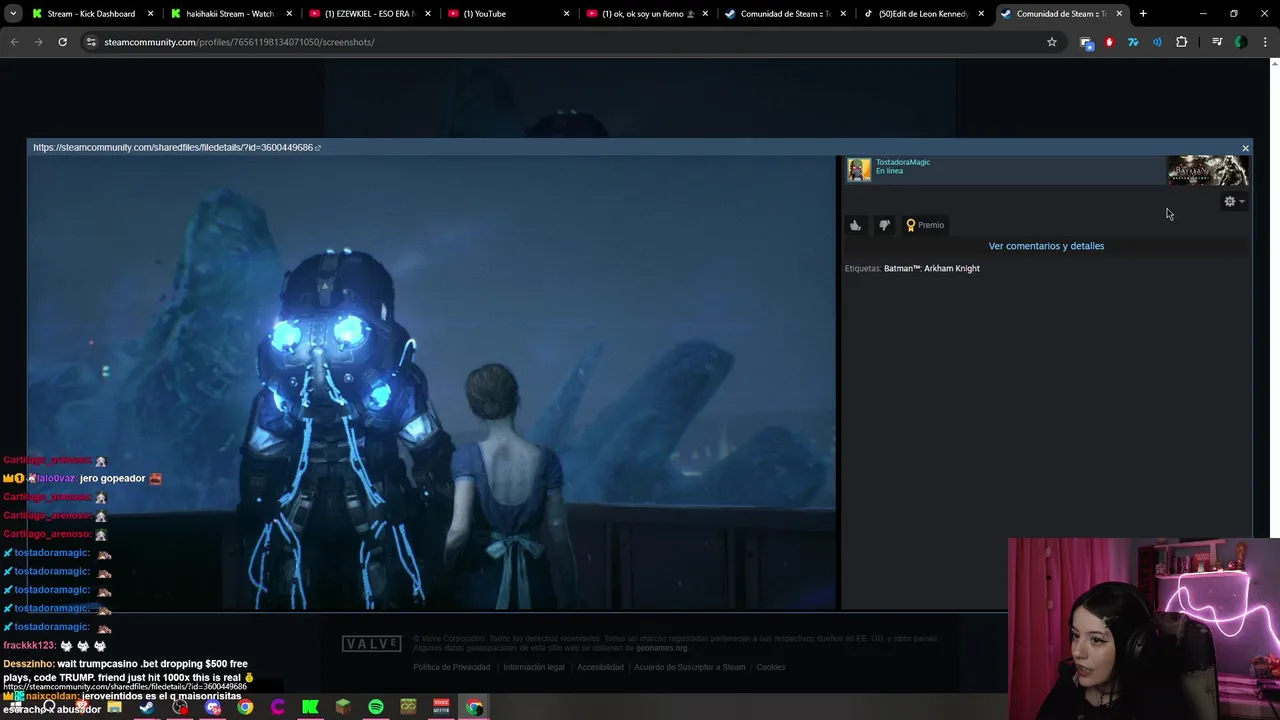Open Steam from the taskbar
Image resolution: width=1280 pixels, height=720 pixels.
point(147,707)
